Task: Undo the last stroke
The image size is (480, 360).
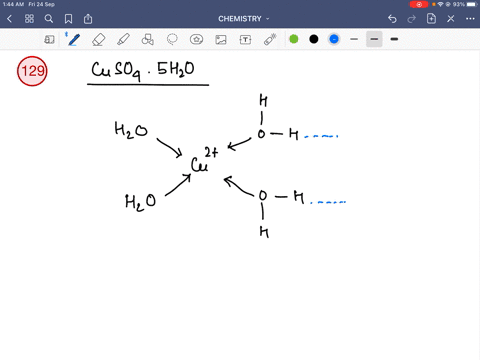Action: coord(392,19)
